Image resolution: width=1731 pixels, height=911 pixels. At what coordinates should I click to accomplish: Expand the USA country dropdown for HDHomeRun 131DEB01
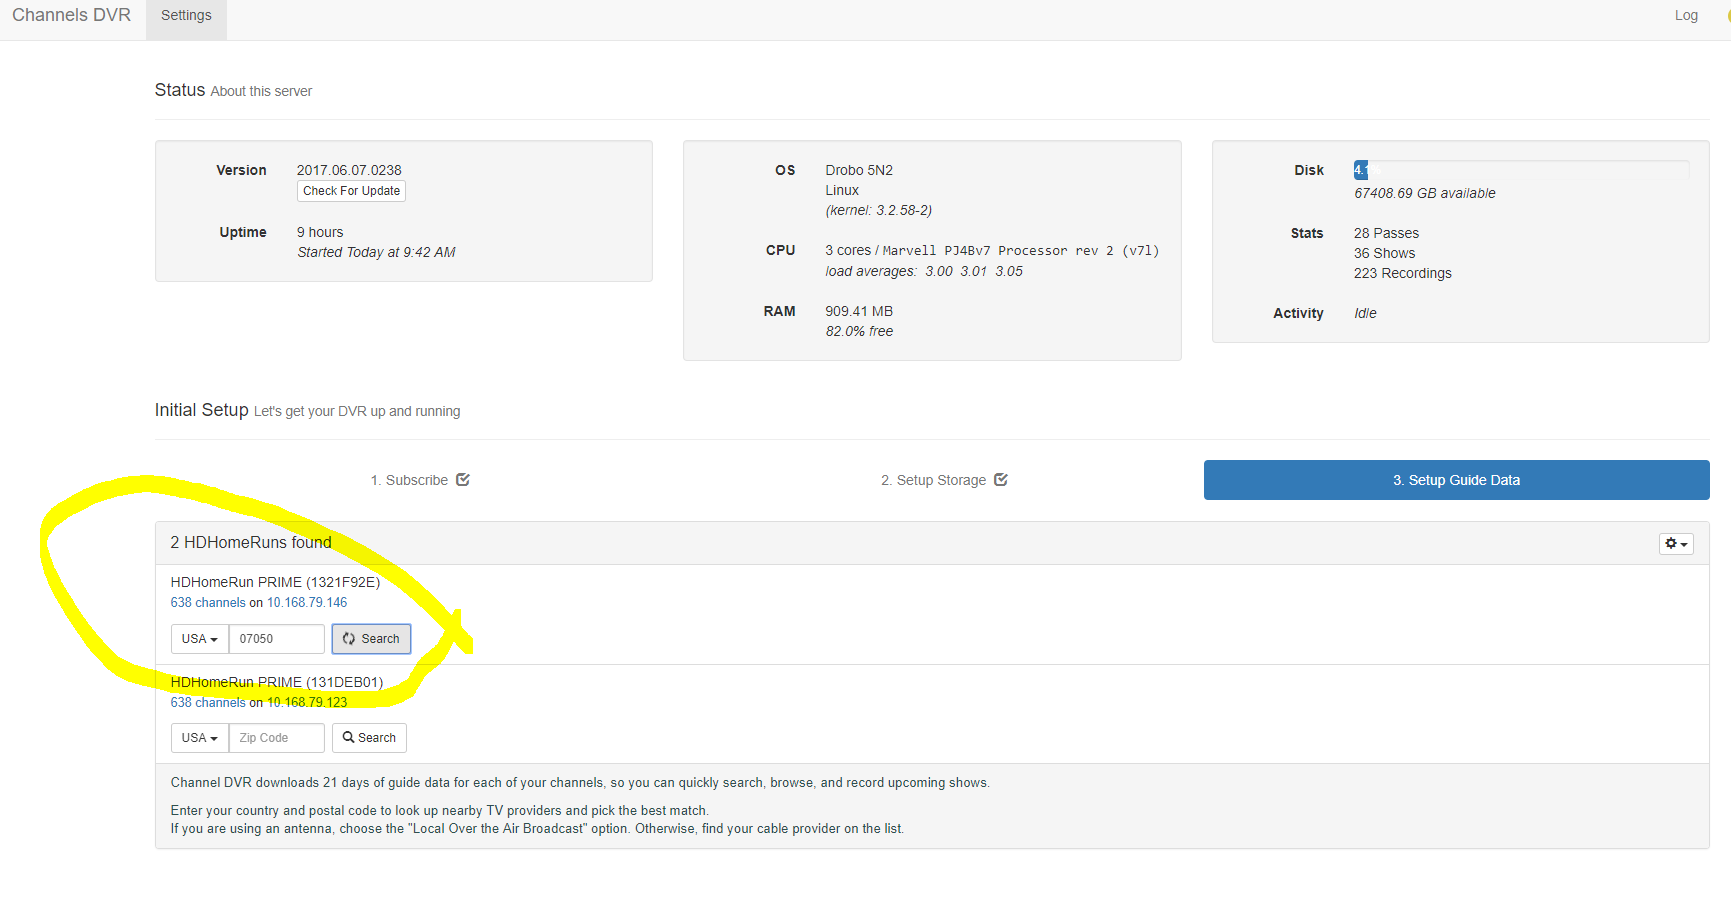click(199, 738)
